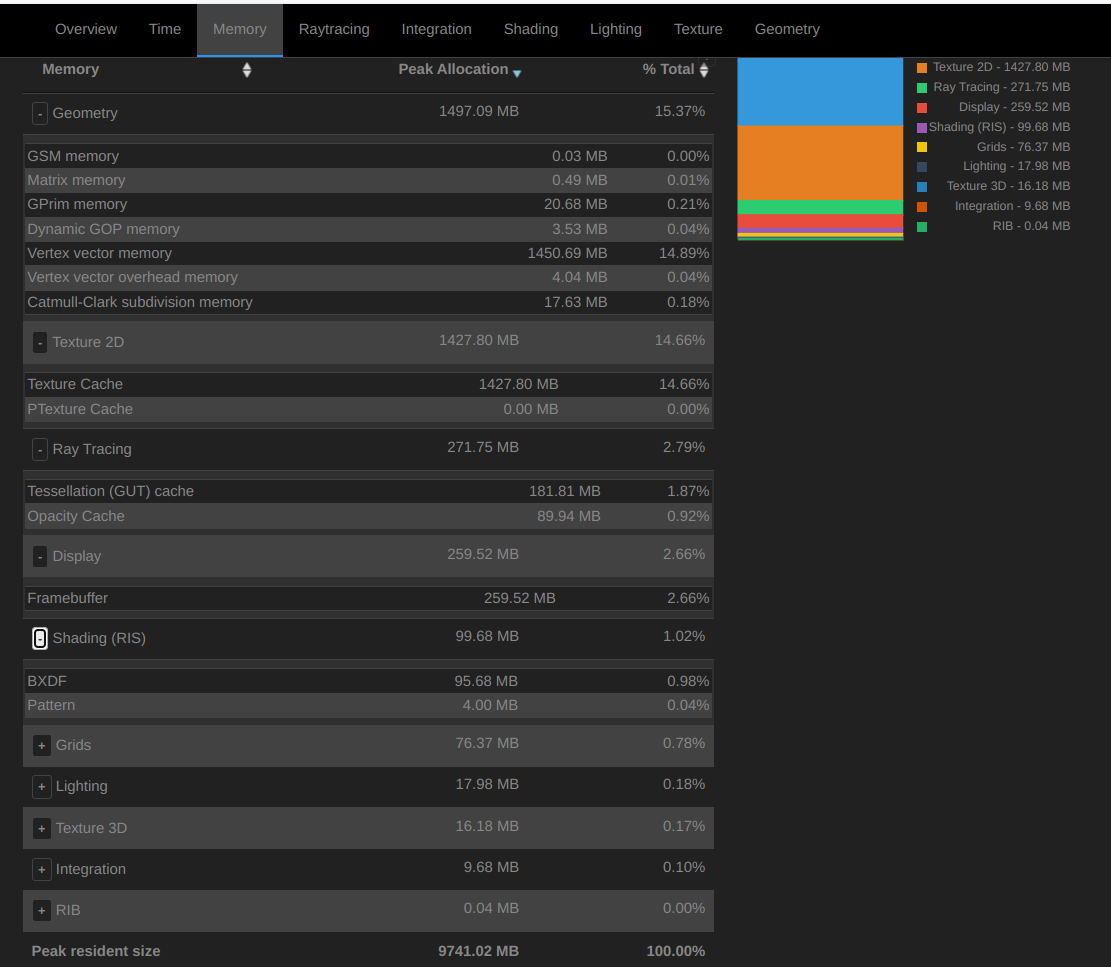
Task: Open the Shading tab
Action: click(531, 29)
